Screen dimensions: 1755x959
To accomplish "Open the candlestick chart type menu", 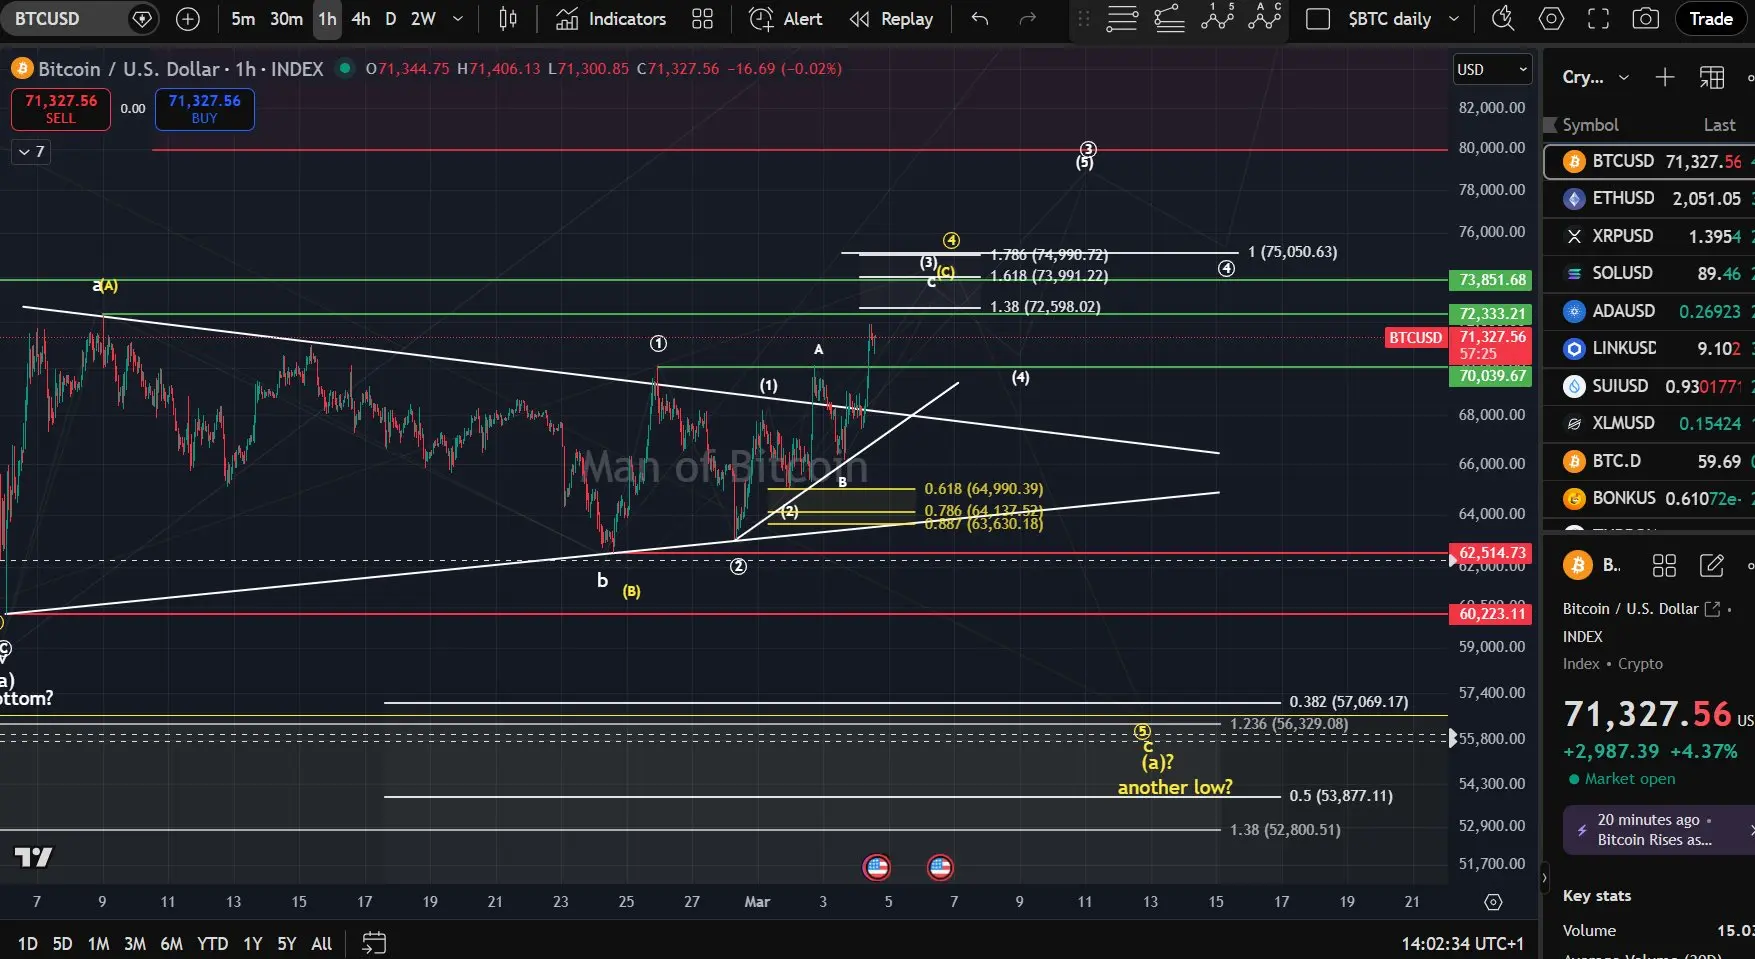I will 508,19.
